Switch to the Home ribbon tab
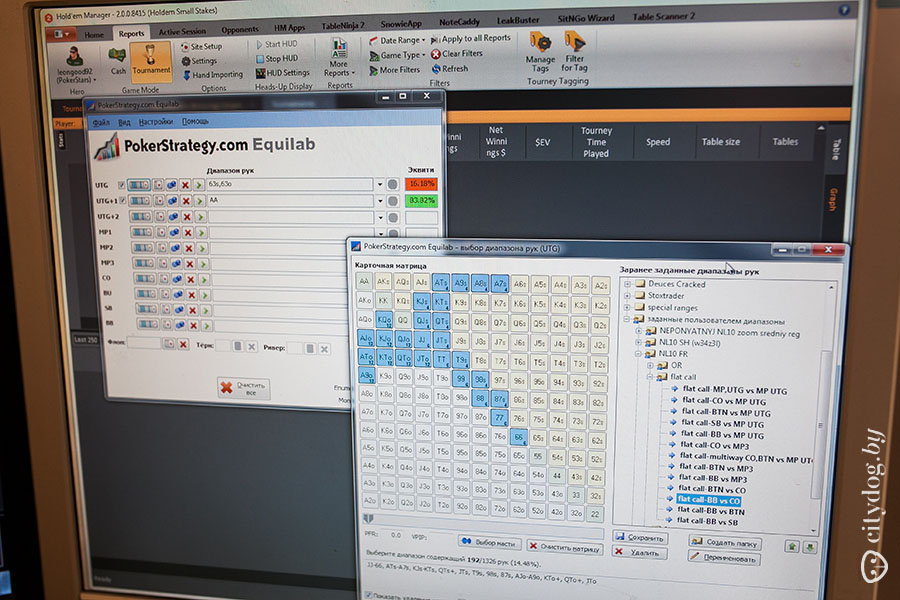 click(x=94, y=34)
